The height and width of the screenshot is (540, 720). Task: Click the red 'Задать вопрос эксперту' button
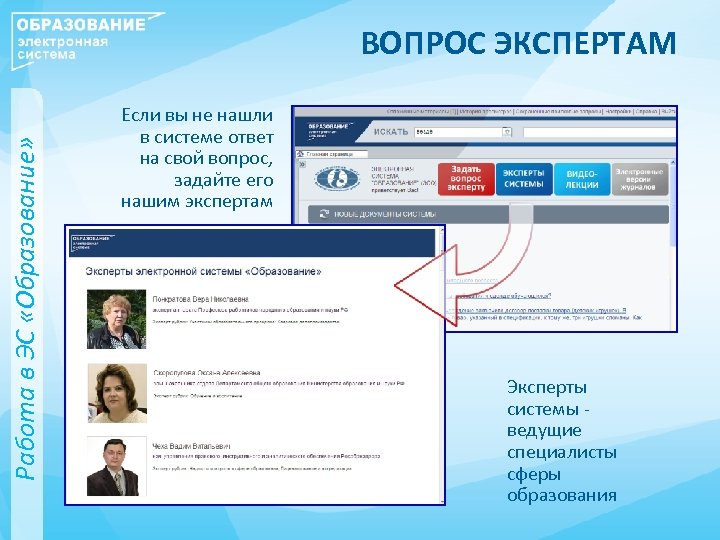[466, 179]
